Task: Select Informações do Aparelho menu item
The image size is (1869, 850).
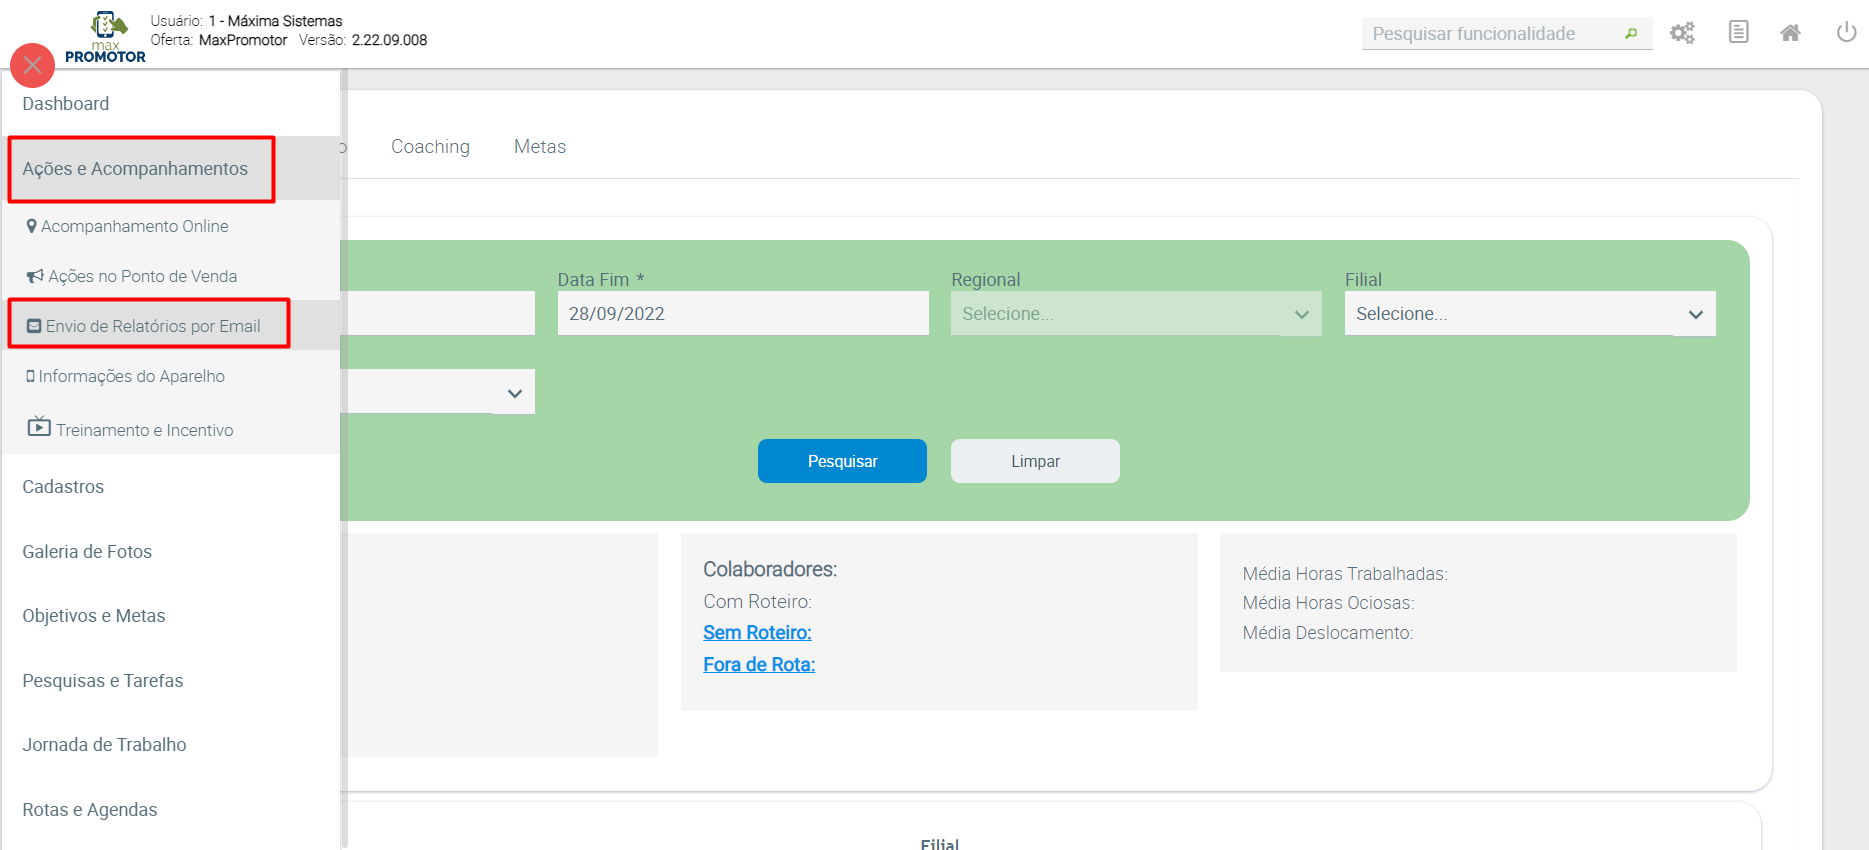Action: (x=132, y=376)
